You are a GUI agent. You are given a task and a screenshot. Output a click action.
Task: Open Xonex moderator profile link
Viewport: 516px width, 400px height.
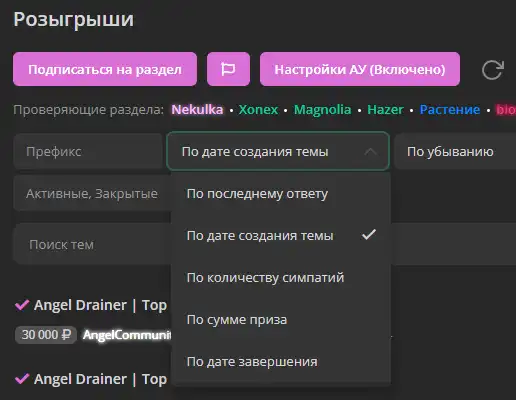click(x=258, y=109)
